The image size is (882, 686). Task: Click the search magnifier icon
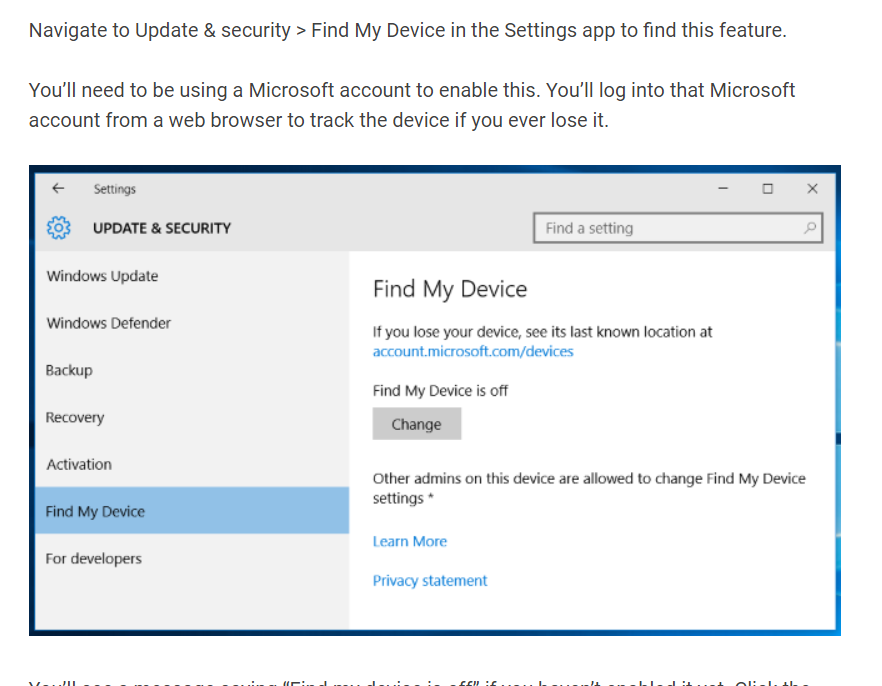point(810,228)
